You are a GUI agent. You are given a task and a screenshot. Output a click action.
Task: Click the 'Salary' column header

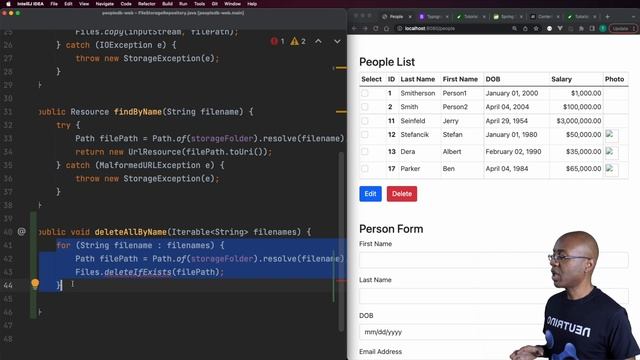[561, 79]
